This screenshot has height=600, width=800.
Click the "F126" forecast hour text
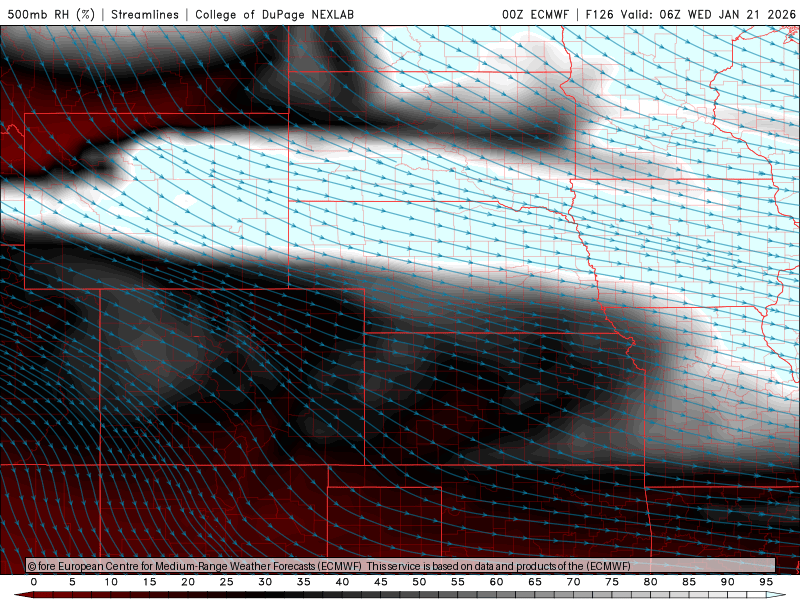pos(599,14)
